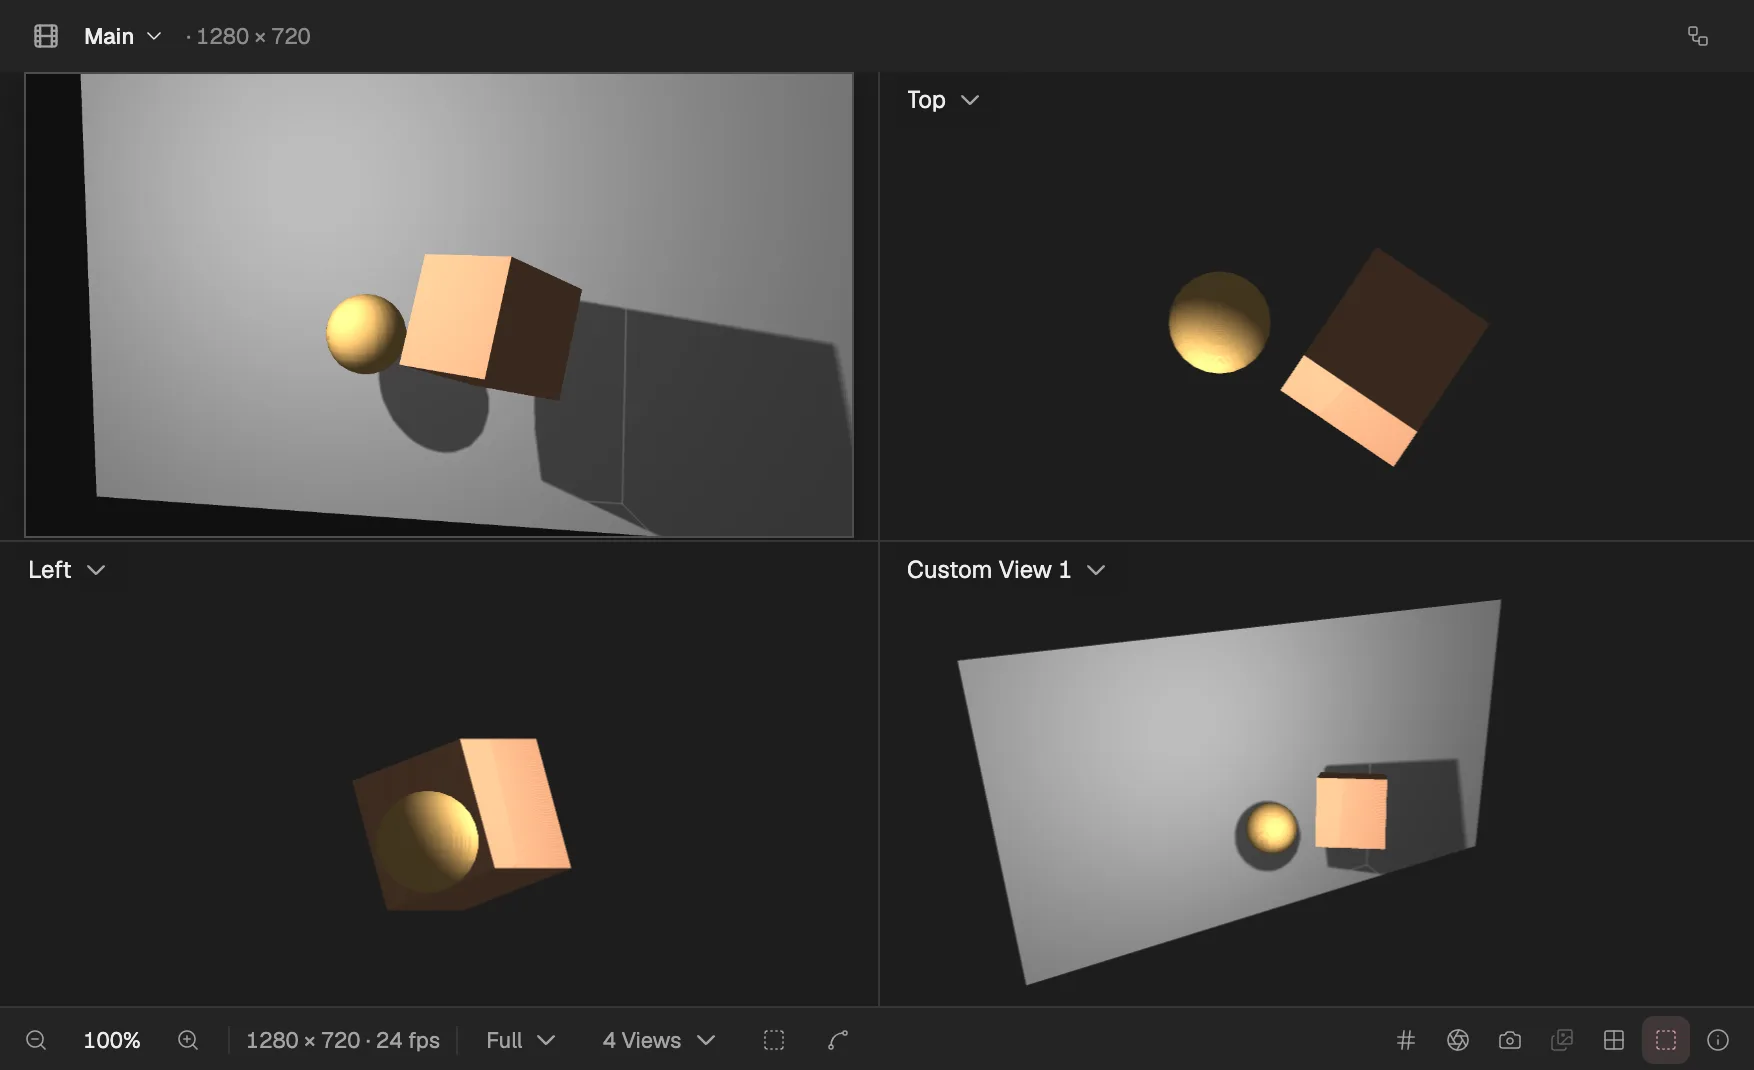Click the 1280 × 720 · 24 fps label

pos(343,1040)
